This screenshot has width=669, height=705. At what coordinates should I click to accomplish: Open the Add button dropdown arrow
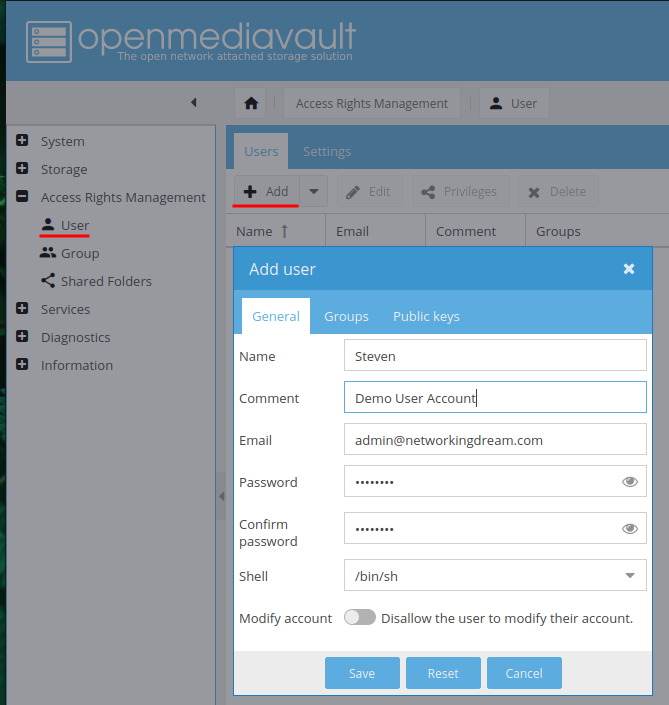click(313, 192)
